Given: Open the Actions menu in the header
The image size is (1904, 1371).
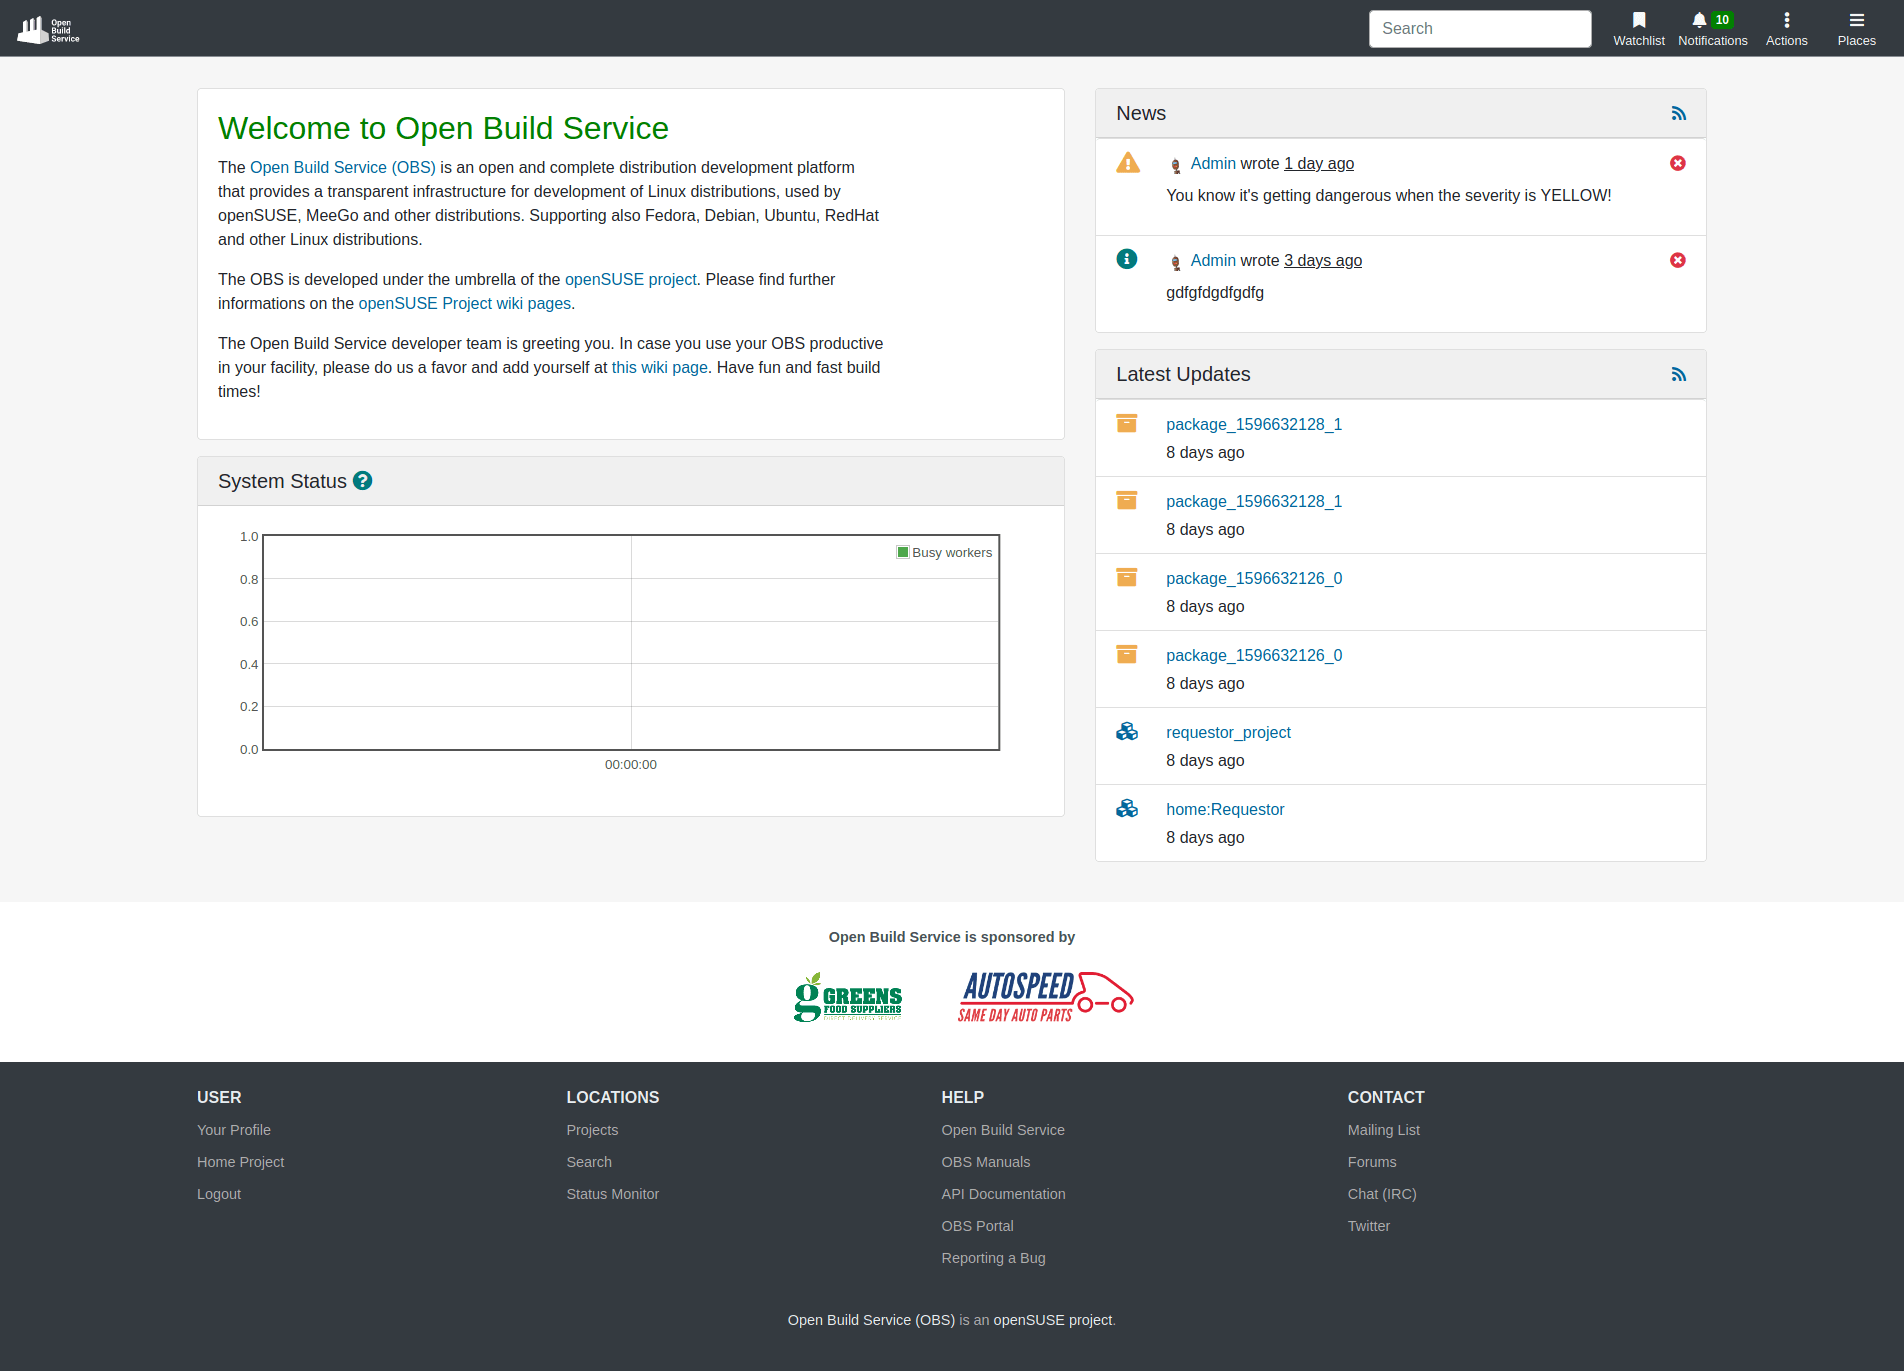Looking at the screenshot, I should [1786, 27].
